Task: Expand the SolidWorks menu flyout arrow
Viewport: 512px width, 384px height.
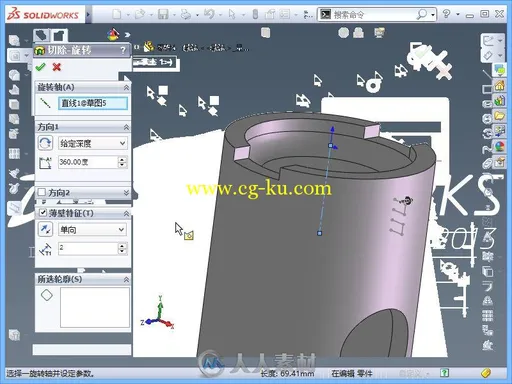Action: (x=88, y=14)
